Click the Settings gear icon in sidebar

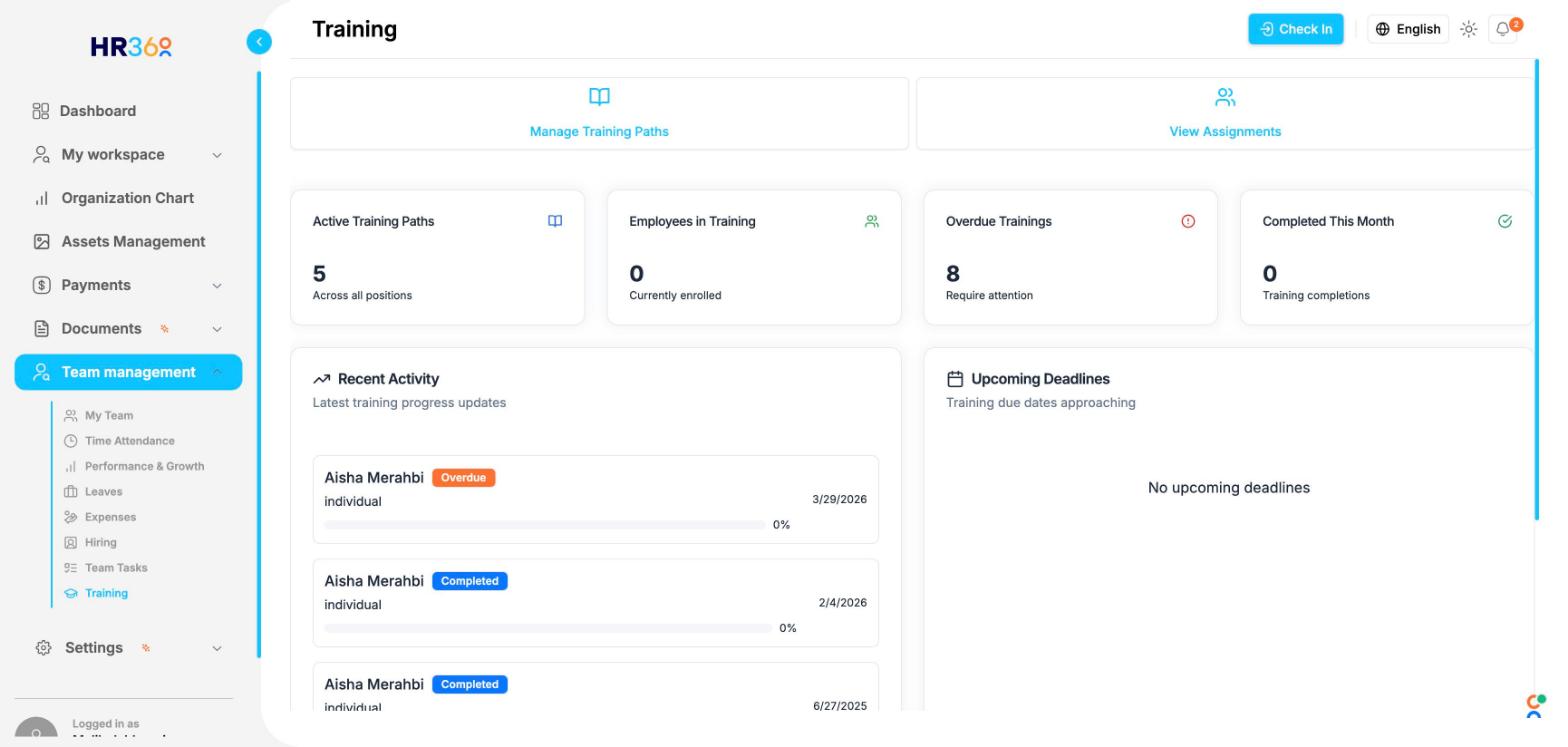point(43,648)
